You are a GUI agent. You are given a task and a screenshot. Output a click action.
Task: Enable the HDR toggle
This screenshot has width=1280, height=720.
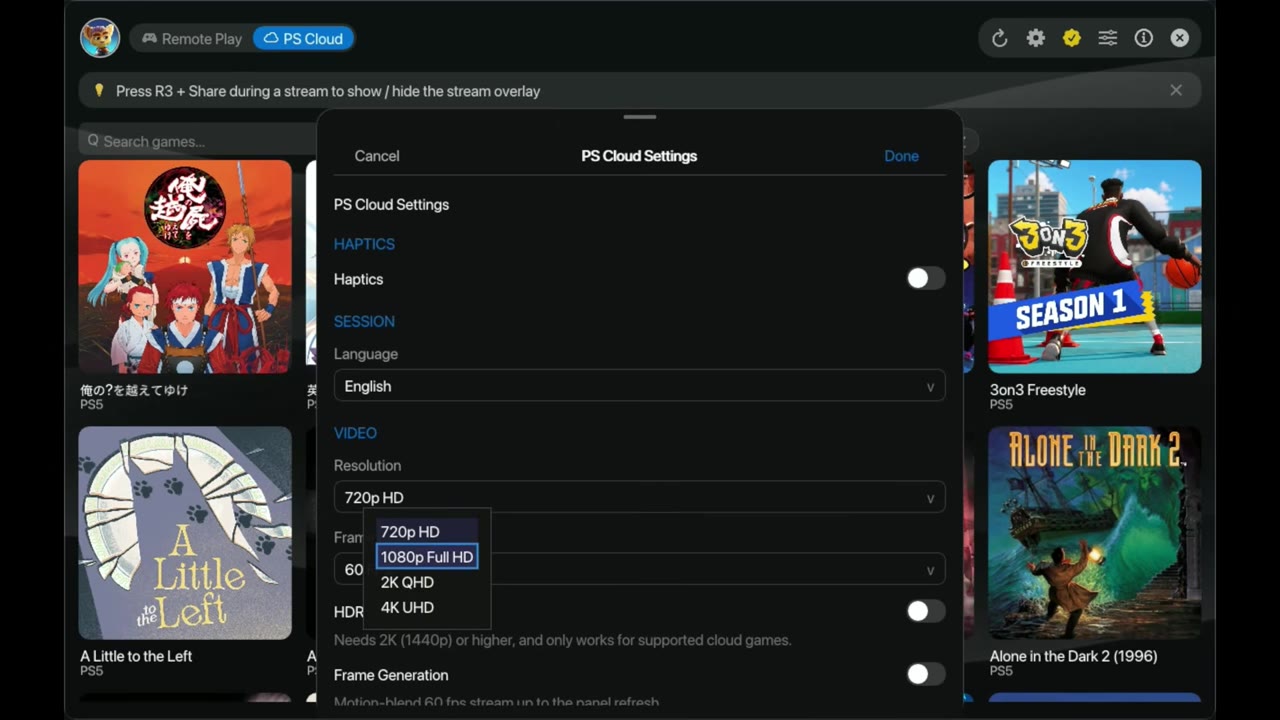click(925, 611)
